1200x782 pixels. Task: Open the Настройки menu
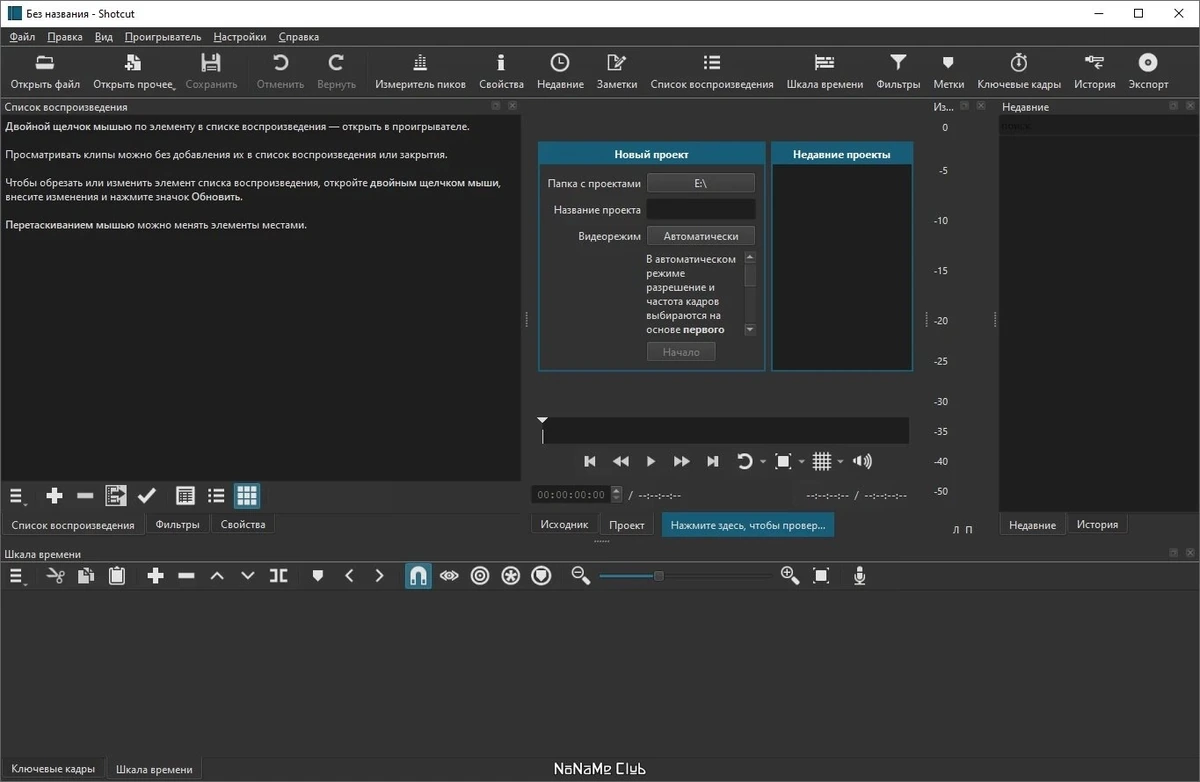(240, 37)
